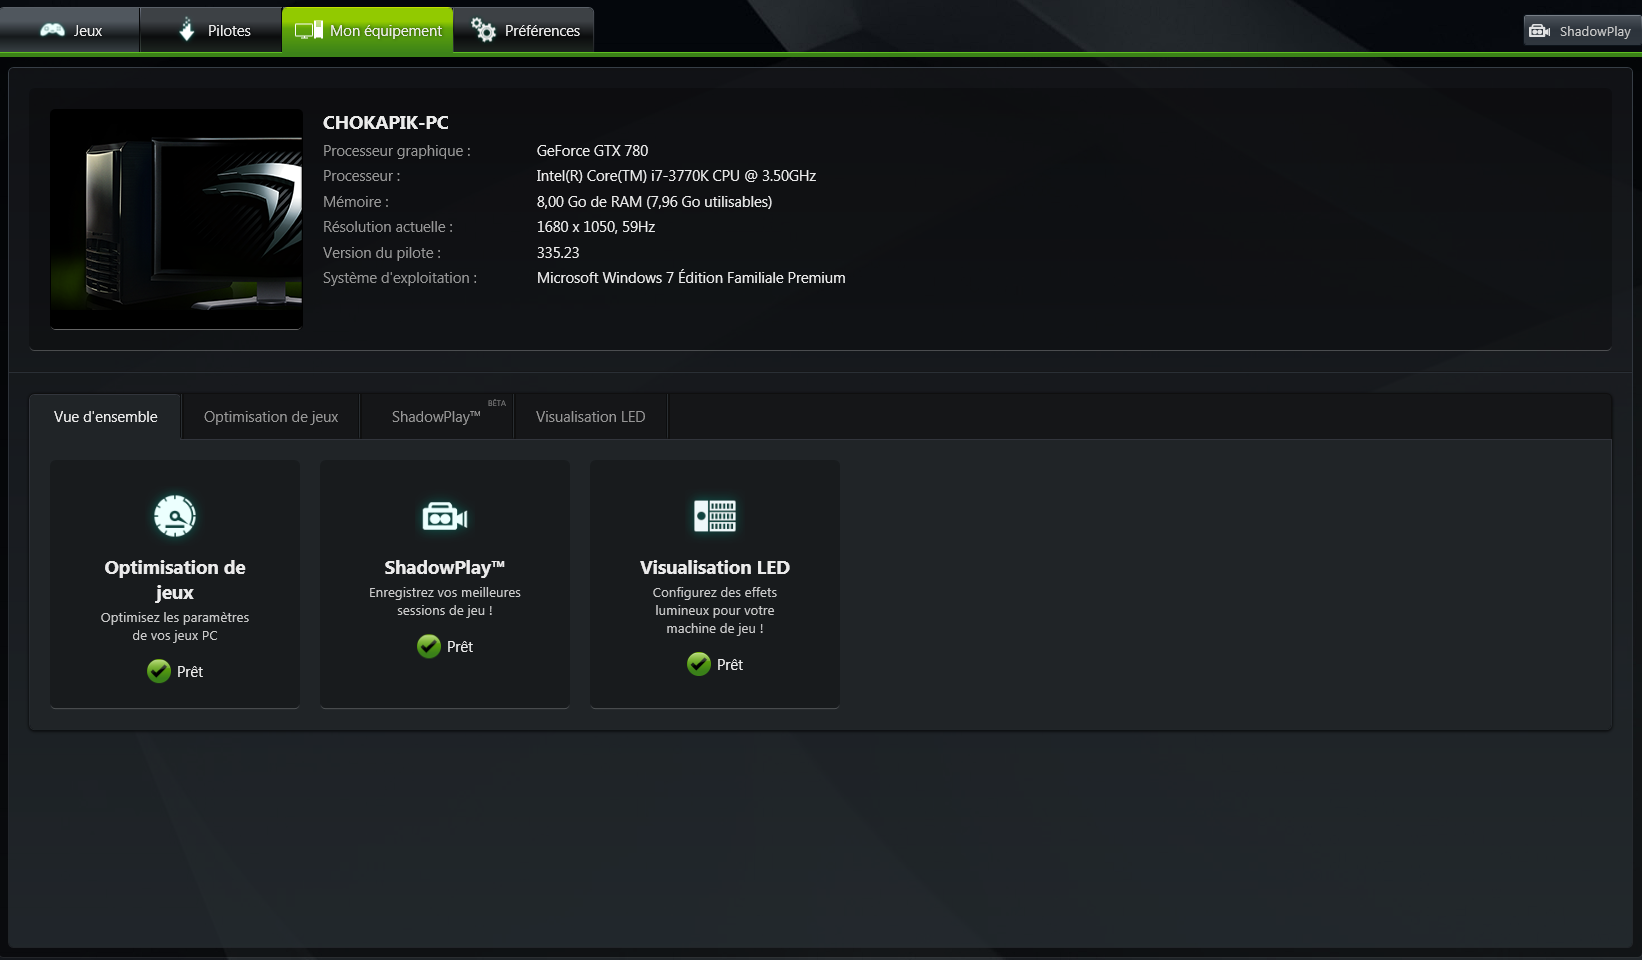
Task: Click the Mémoire label
Action: coord(356,202)
